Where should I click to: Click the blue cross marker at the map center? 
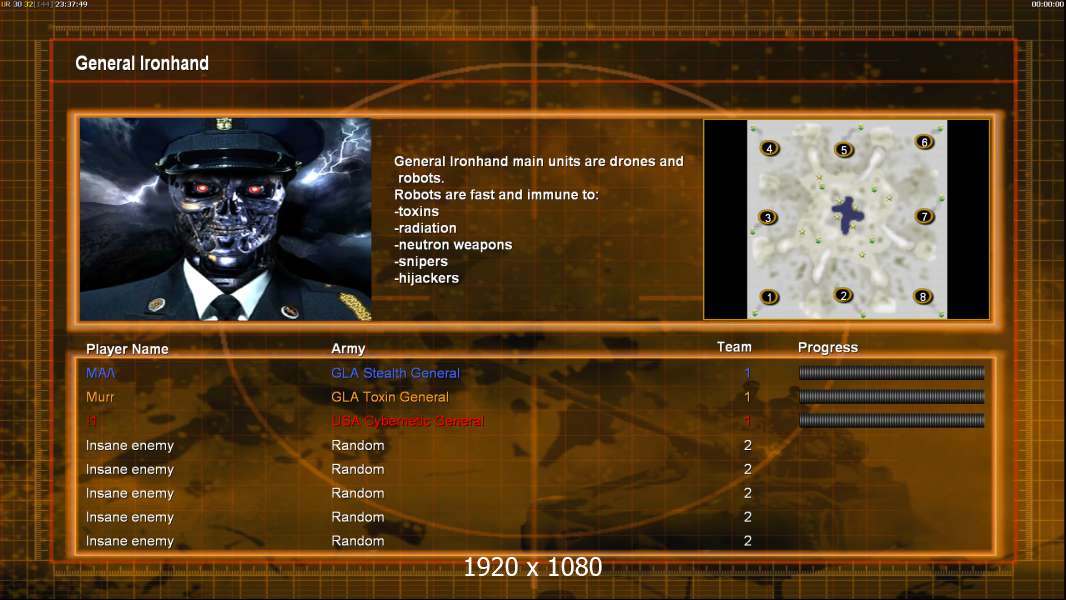tap(847, 215)
